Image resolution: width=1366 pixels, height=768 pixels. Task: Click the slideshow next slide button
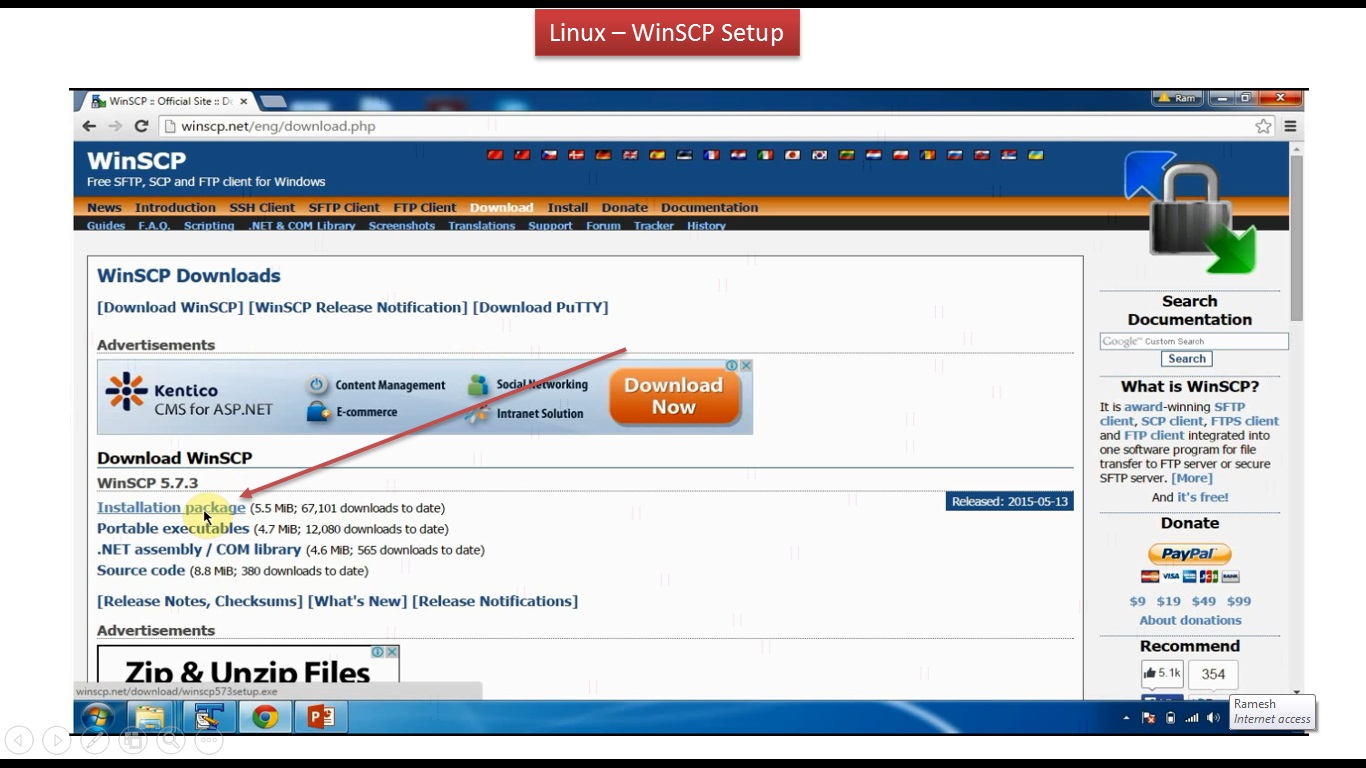pyautogui.click(x=57, y=740)
